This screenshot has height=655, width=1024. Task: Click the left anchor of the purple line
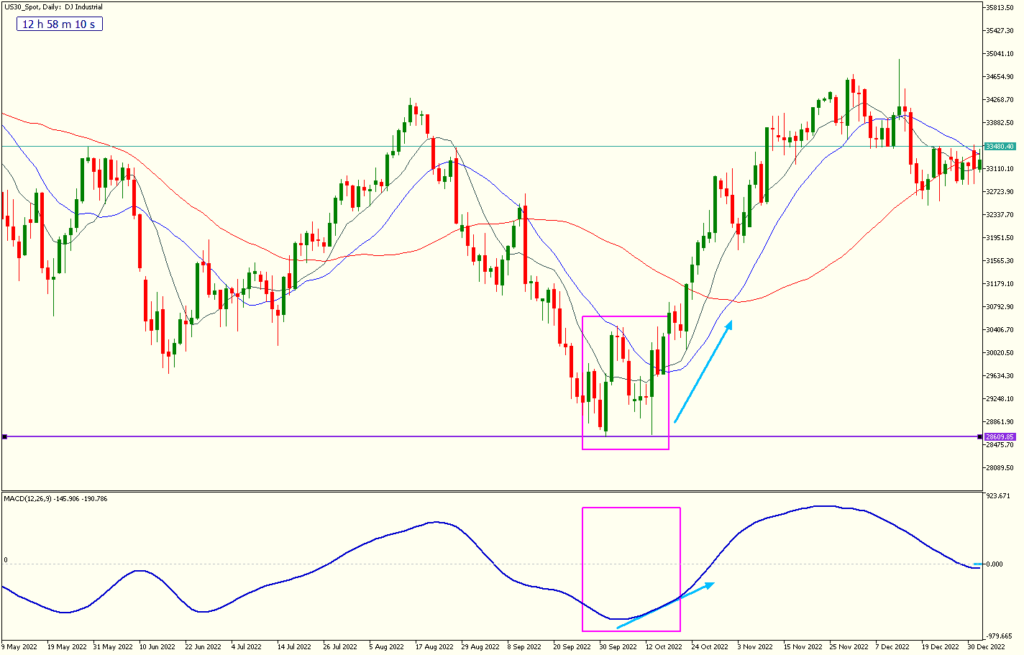5,437
